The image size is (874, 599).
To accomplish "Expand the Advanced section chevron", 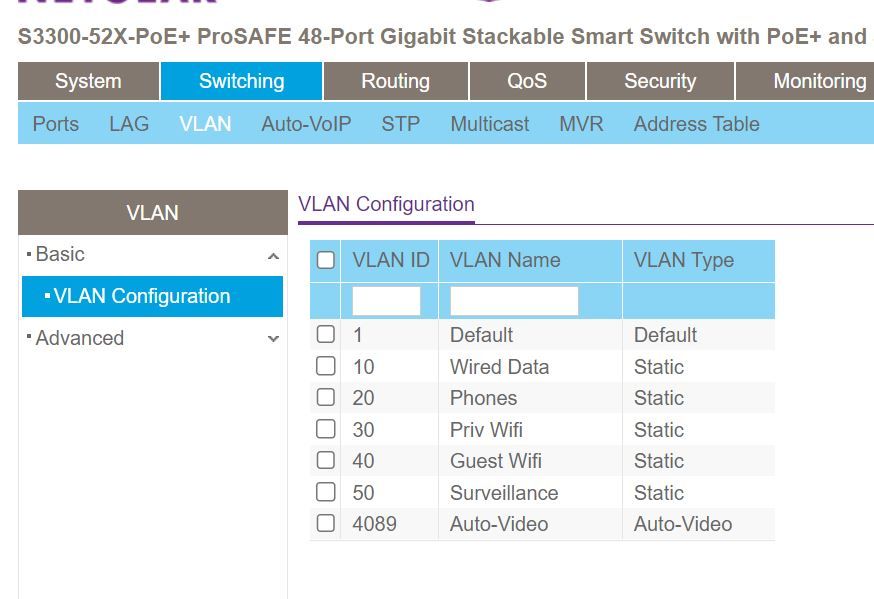I will tap(273, 339).
